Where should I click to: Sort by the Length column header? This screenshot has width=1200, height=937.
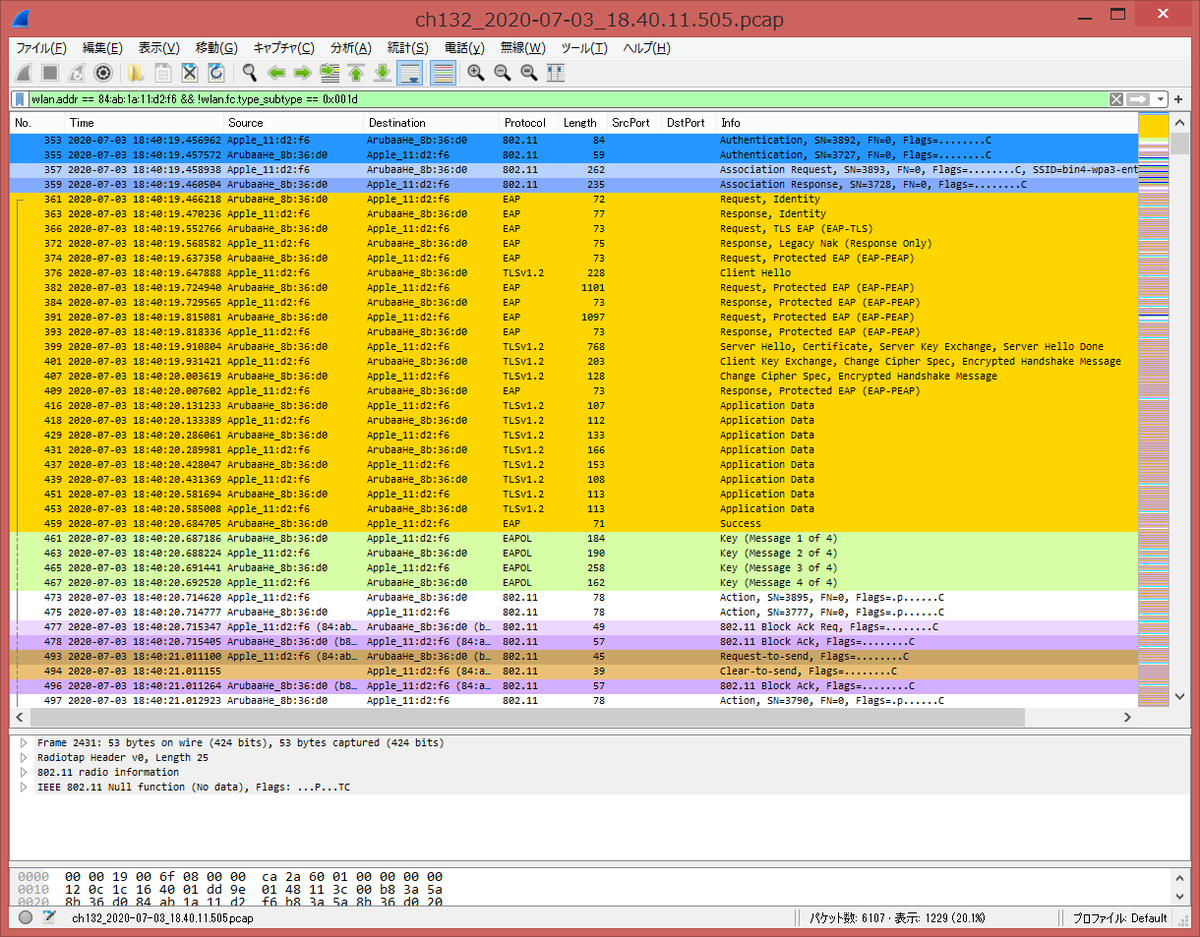582,123
